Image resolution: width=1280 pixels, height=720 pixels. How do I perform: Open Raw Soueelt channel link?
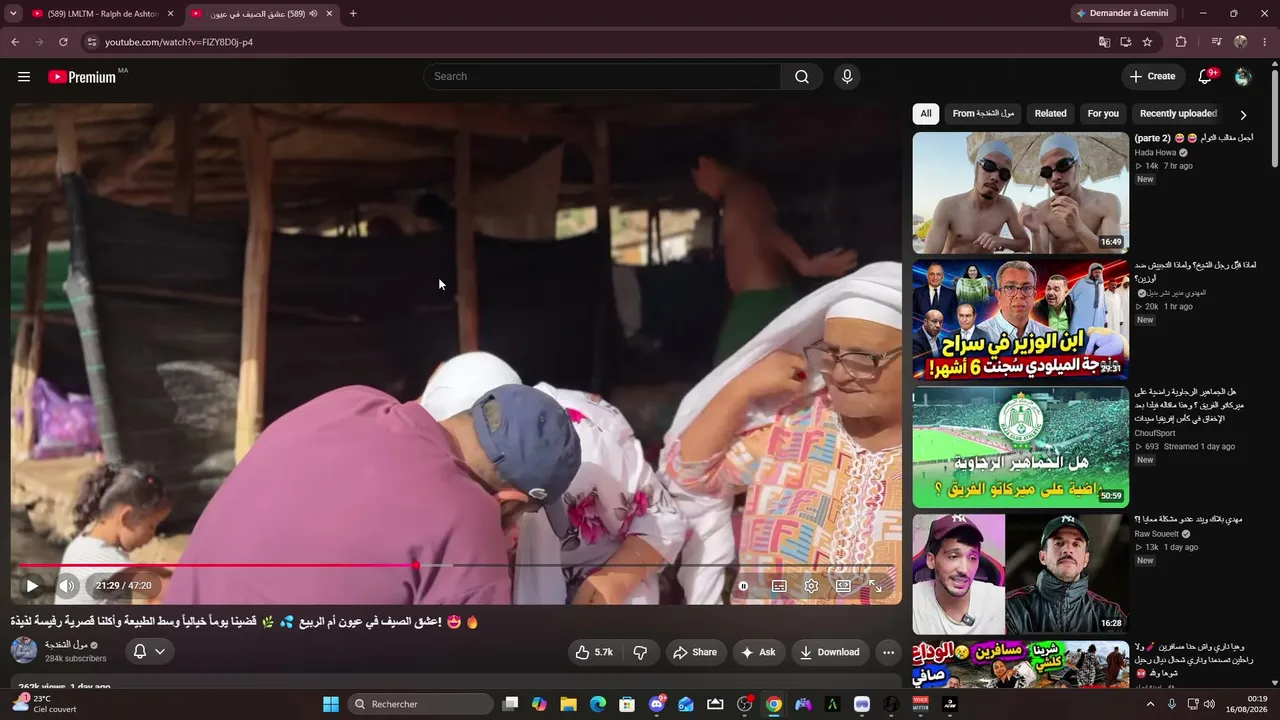point(1157,534)
